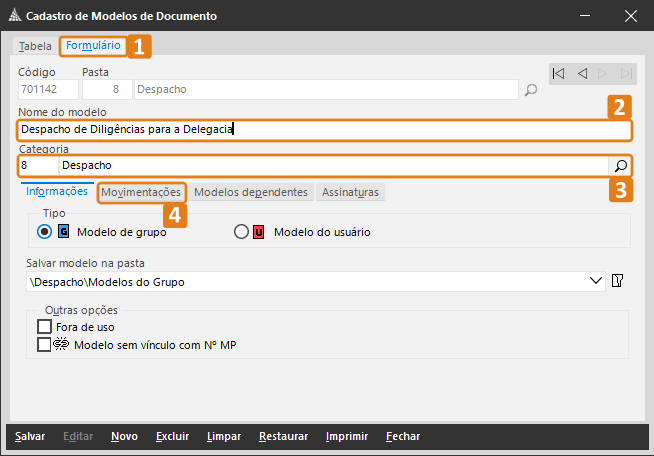Viewport: 654px width, 456px height.
Task: Click the Imprimir button
Action: (x=347, y=436)
